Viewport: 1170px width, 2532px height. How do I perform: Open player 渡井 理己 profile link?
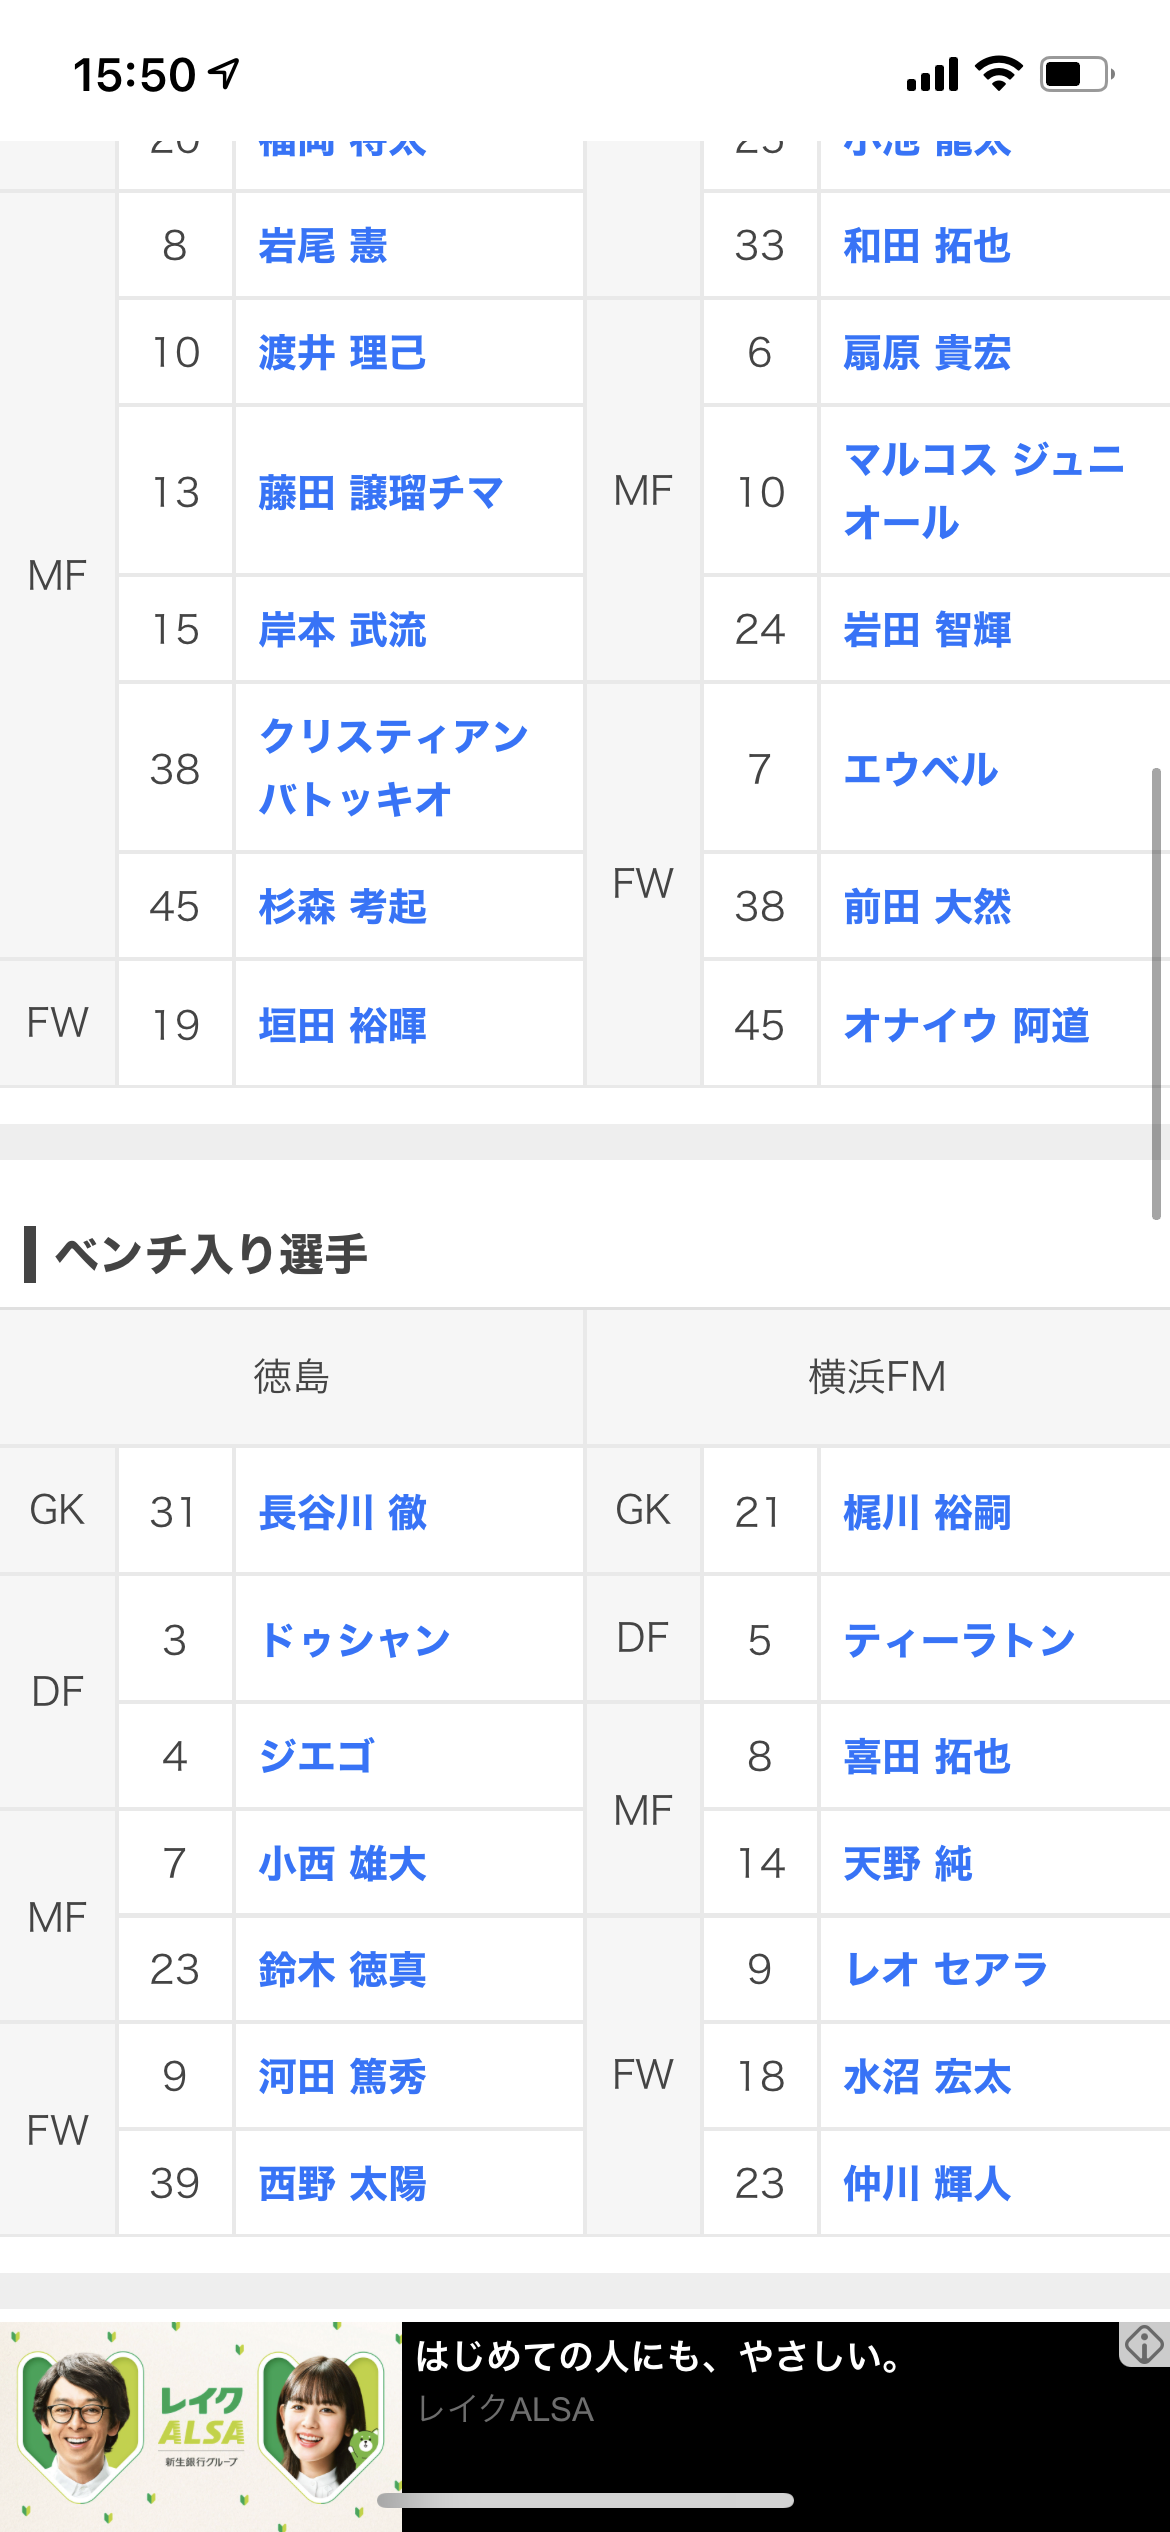pyautogui.click(x=342, y=353)
